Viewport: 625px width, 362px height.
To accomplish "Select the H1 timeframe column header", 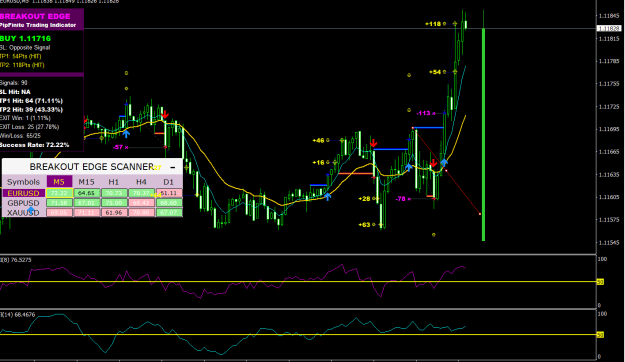I will tap(114, 182).
